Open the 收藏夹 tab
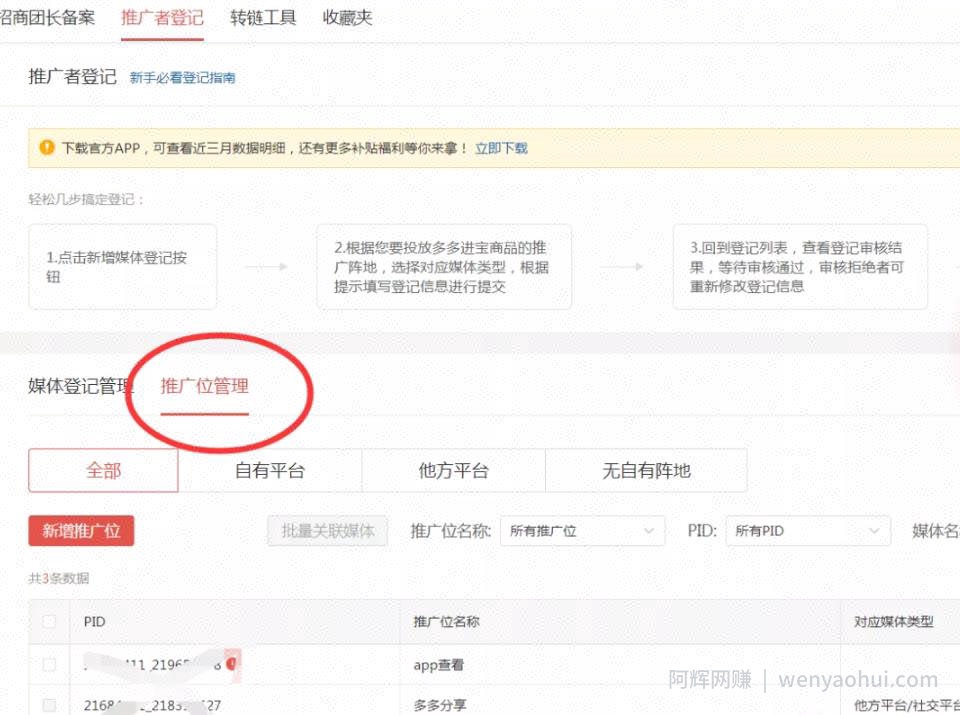This screenshot has height=715, width=960. [347, 17]
